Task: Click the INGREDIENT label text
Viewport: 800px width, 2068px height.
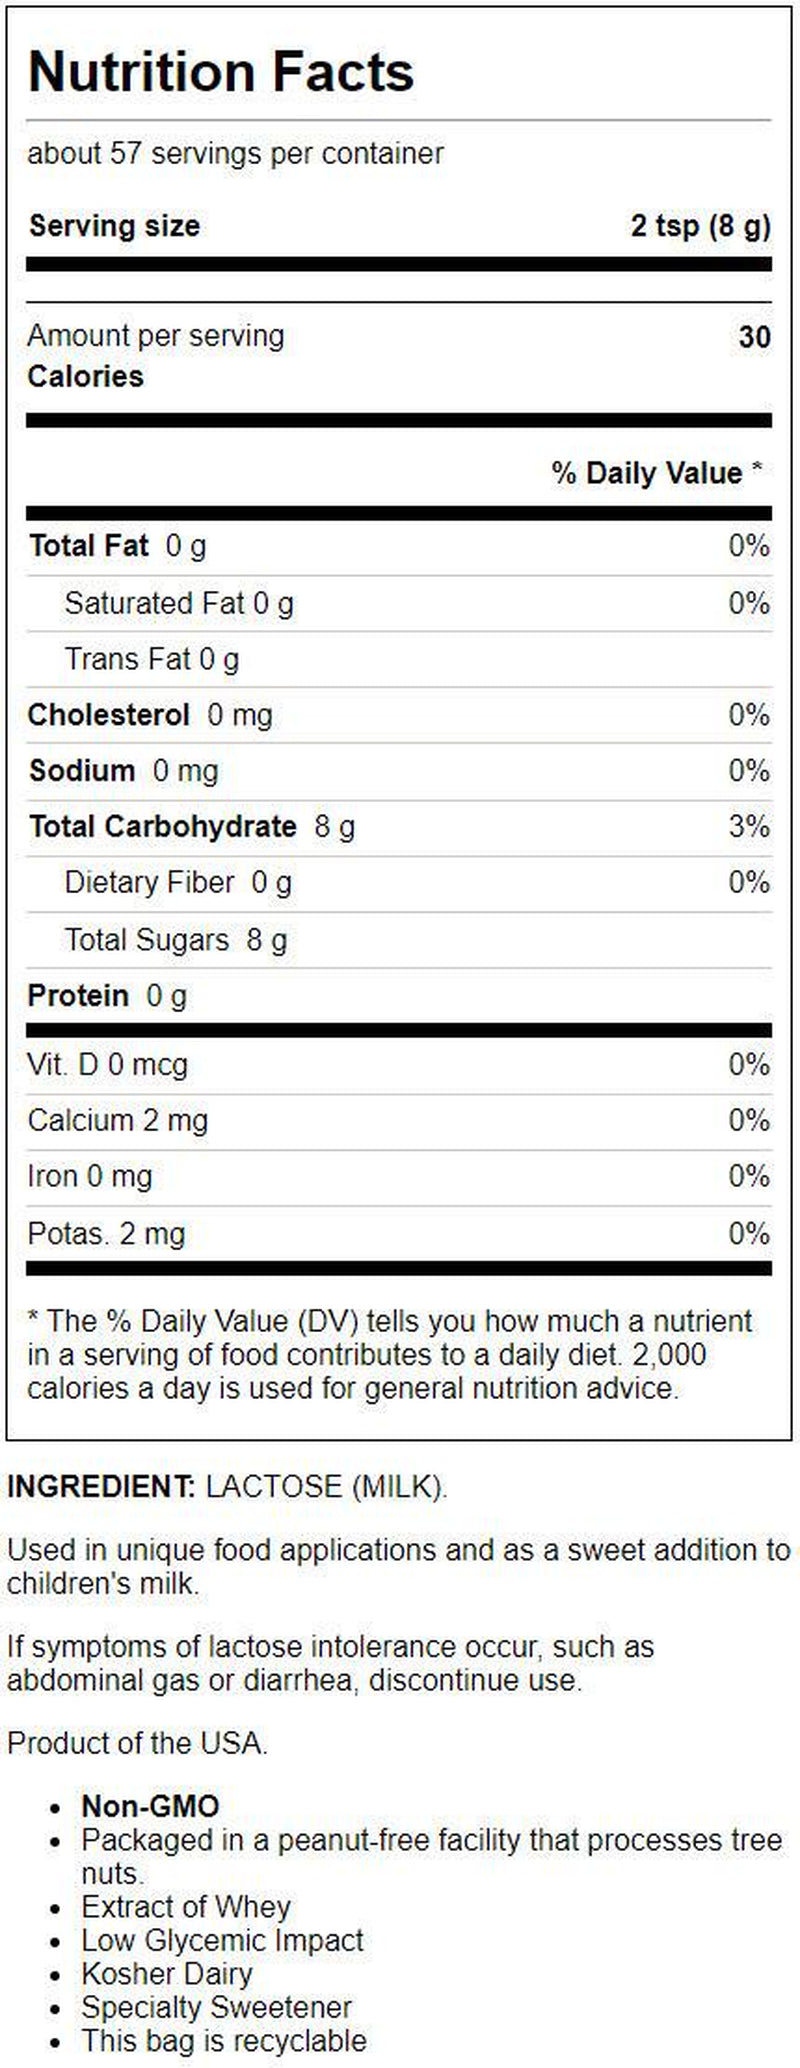Action: (x=101, y=1486)
